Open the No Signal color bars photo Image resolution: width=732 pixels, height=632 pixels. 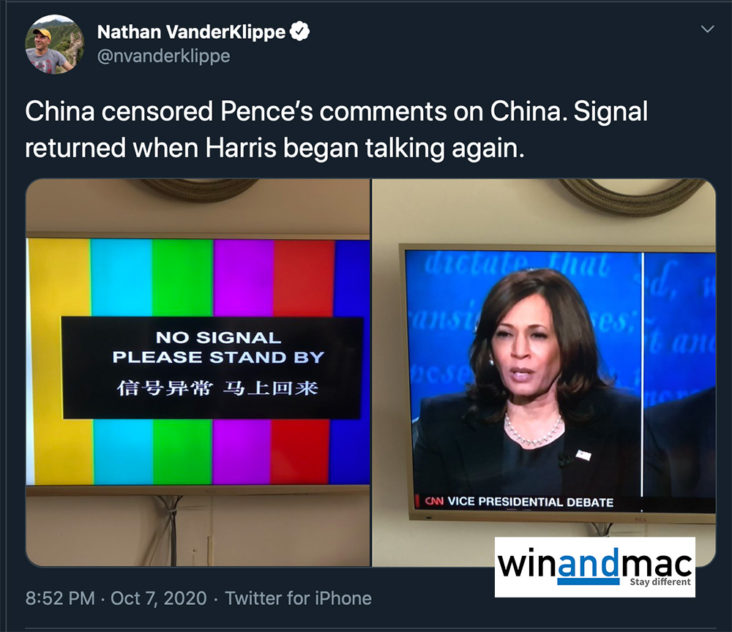coord(198,372)
